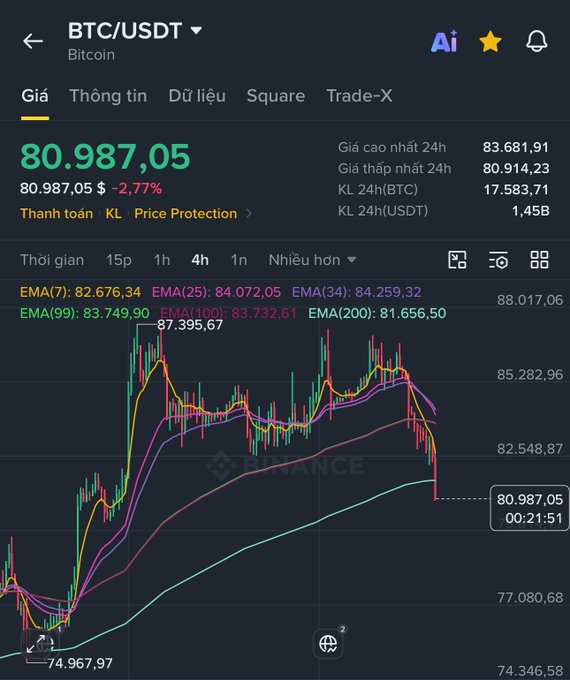Open the globe events icon below the chart
Viewport: 570px width, 680px height.
coord(328,644)
